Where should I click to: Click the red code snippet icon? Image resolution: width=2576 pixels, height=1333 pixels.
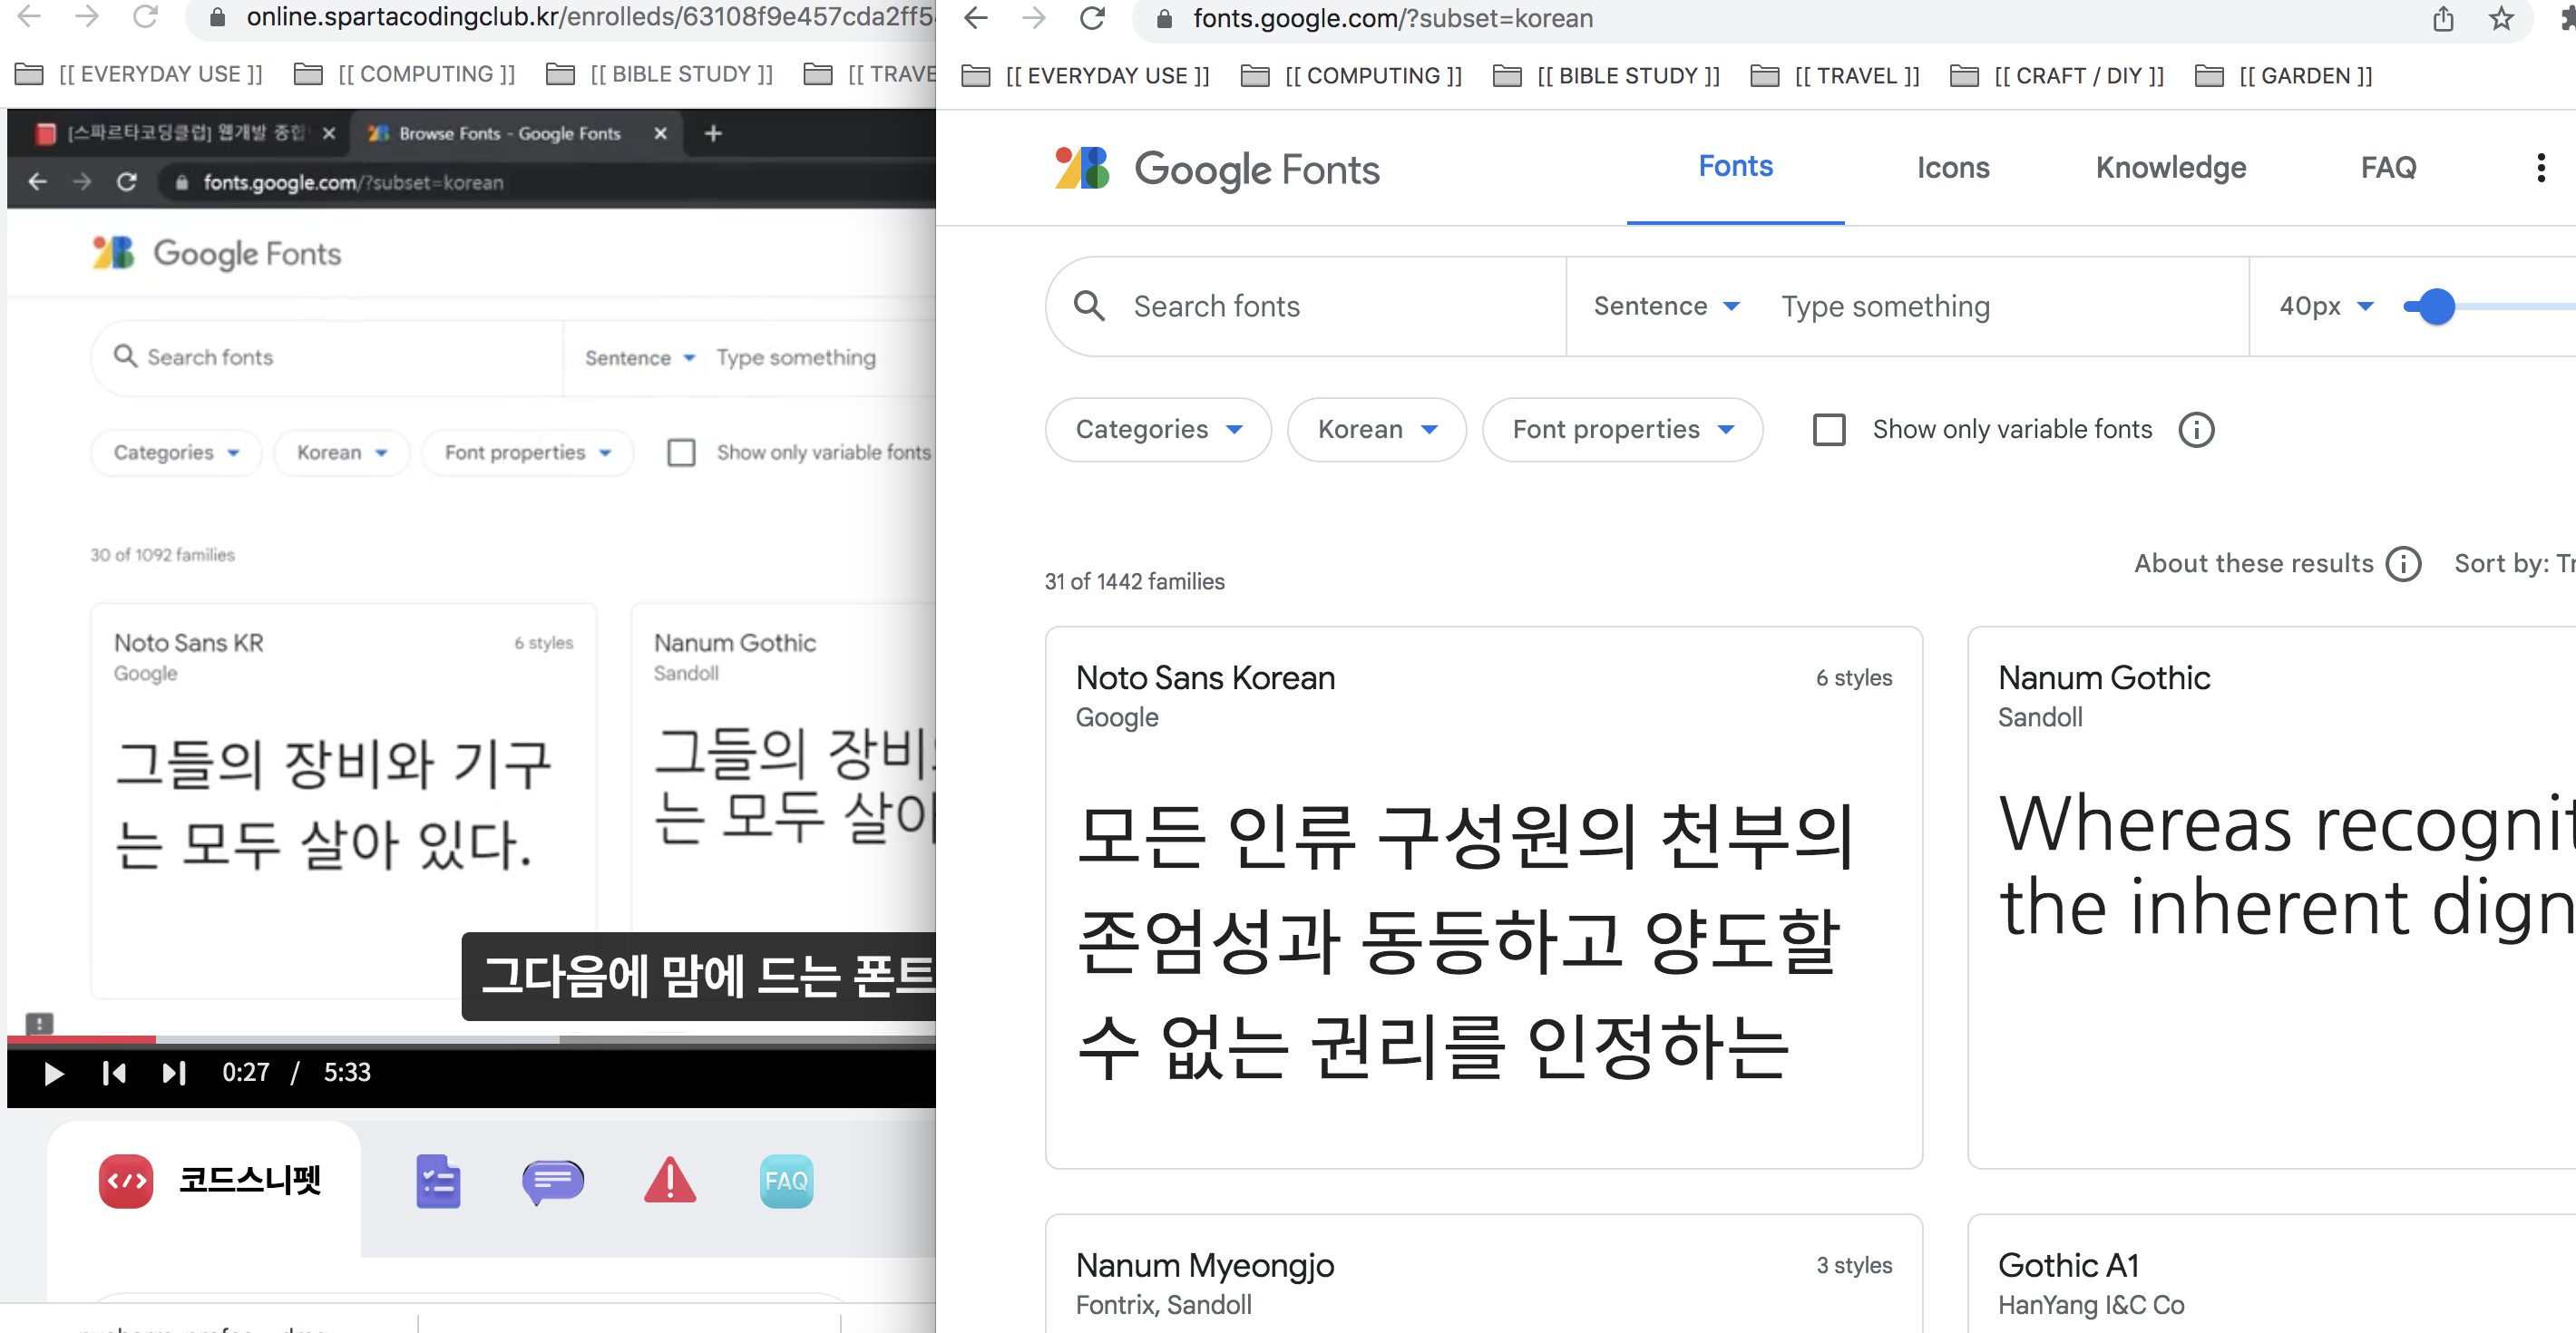(x=126, y=1181)
